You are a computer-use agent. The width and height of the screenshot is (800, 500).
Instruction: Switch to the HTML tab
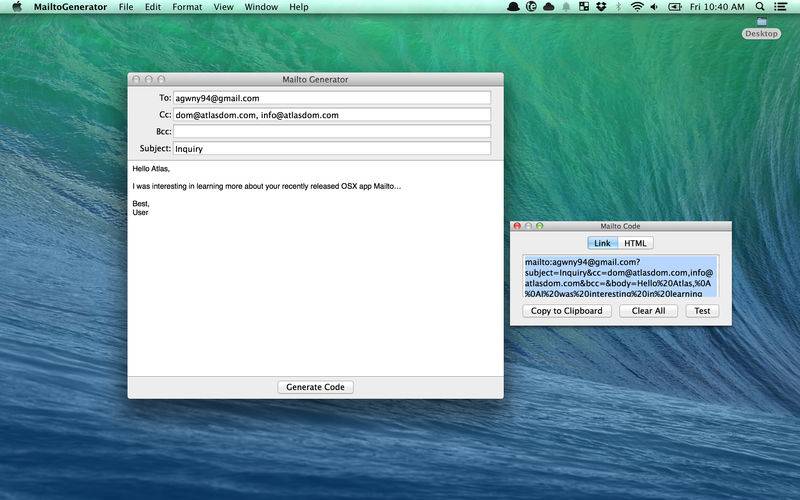635,243
